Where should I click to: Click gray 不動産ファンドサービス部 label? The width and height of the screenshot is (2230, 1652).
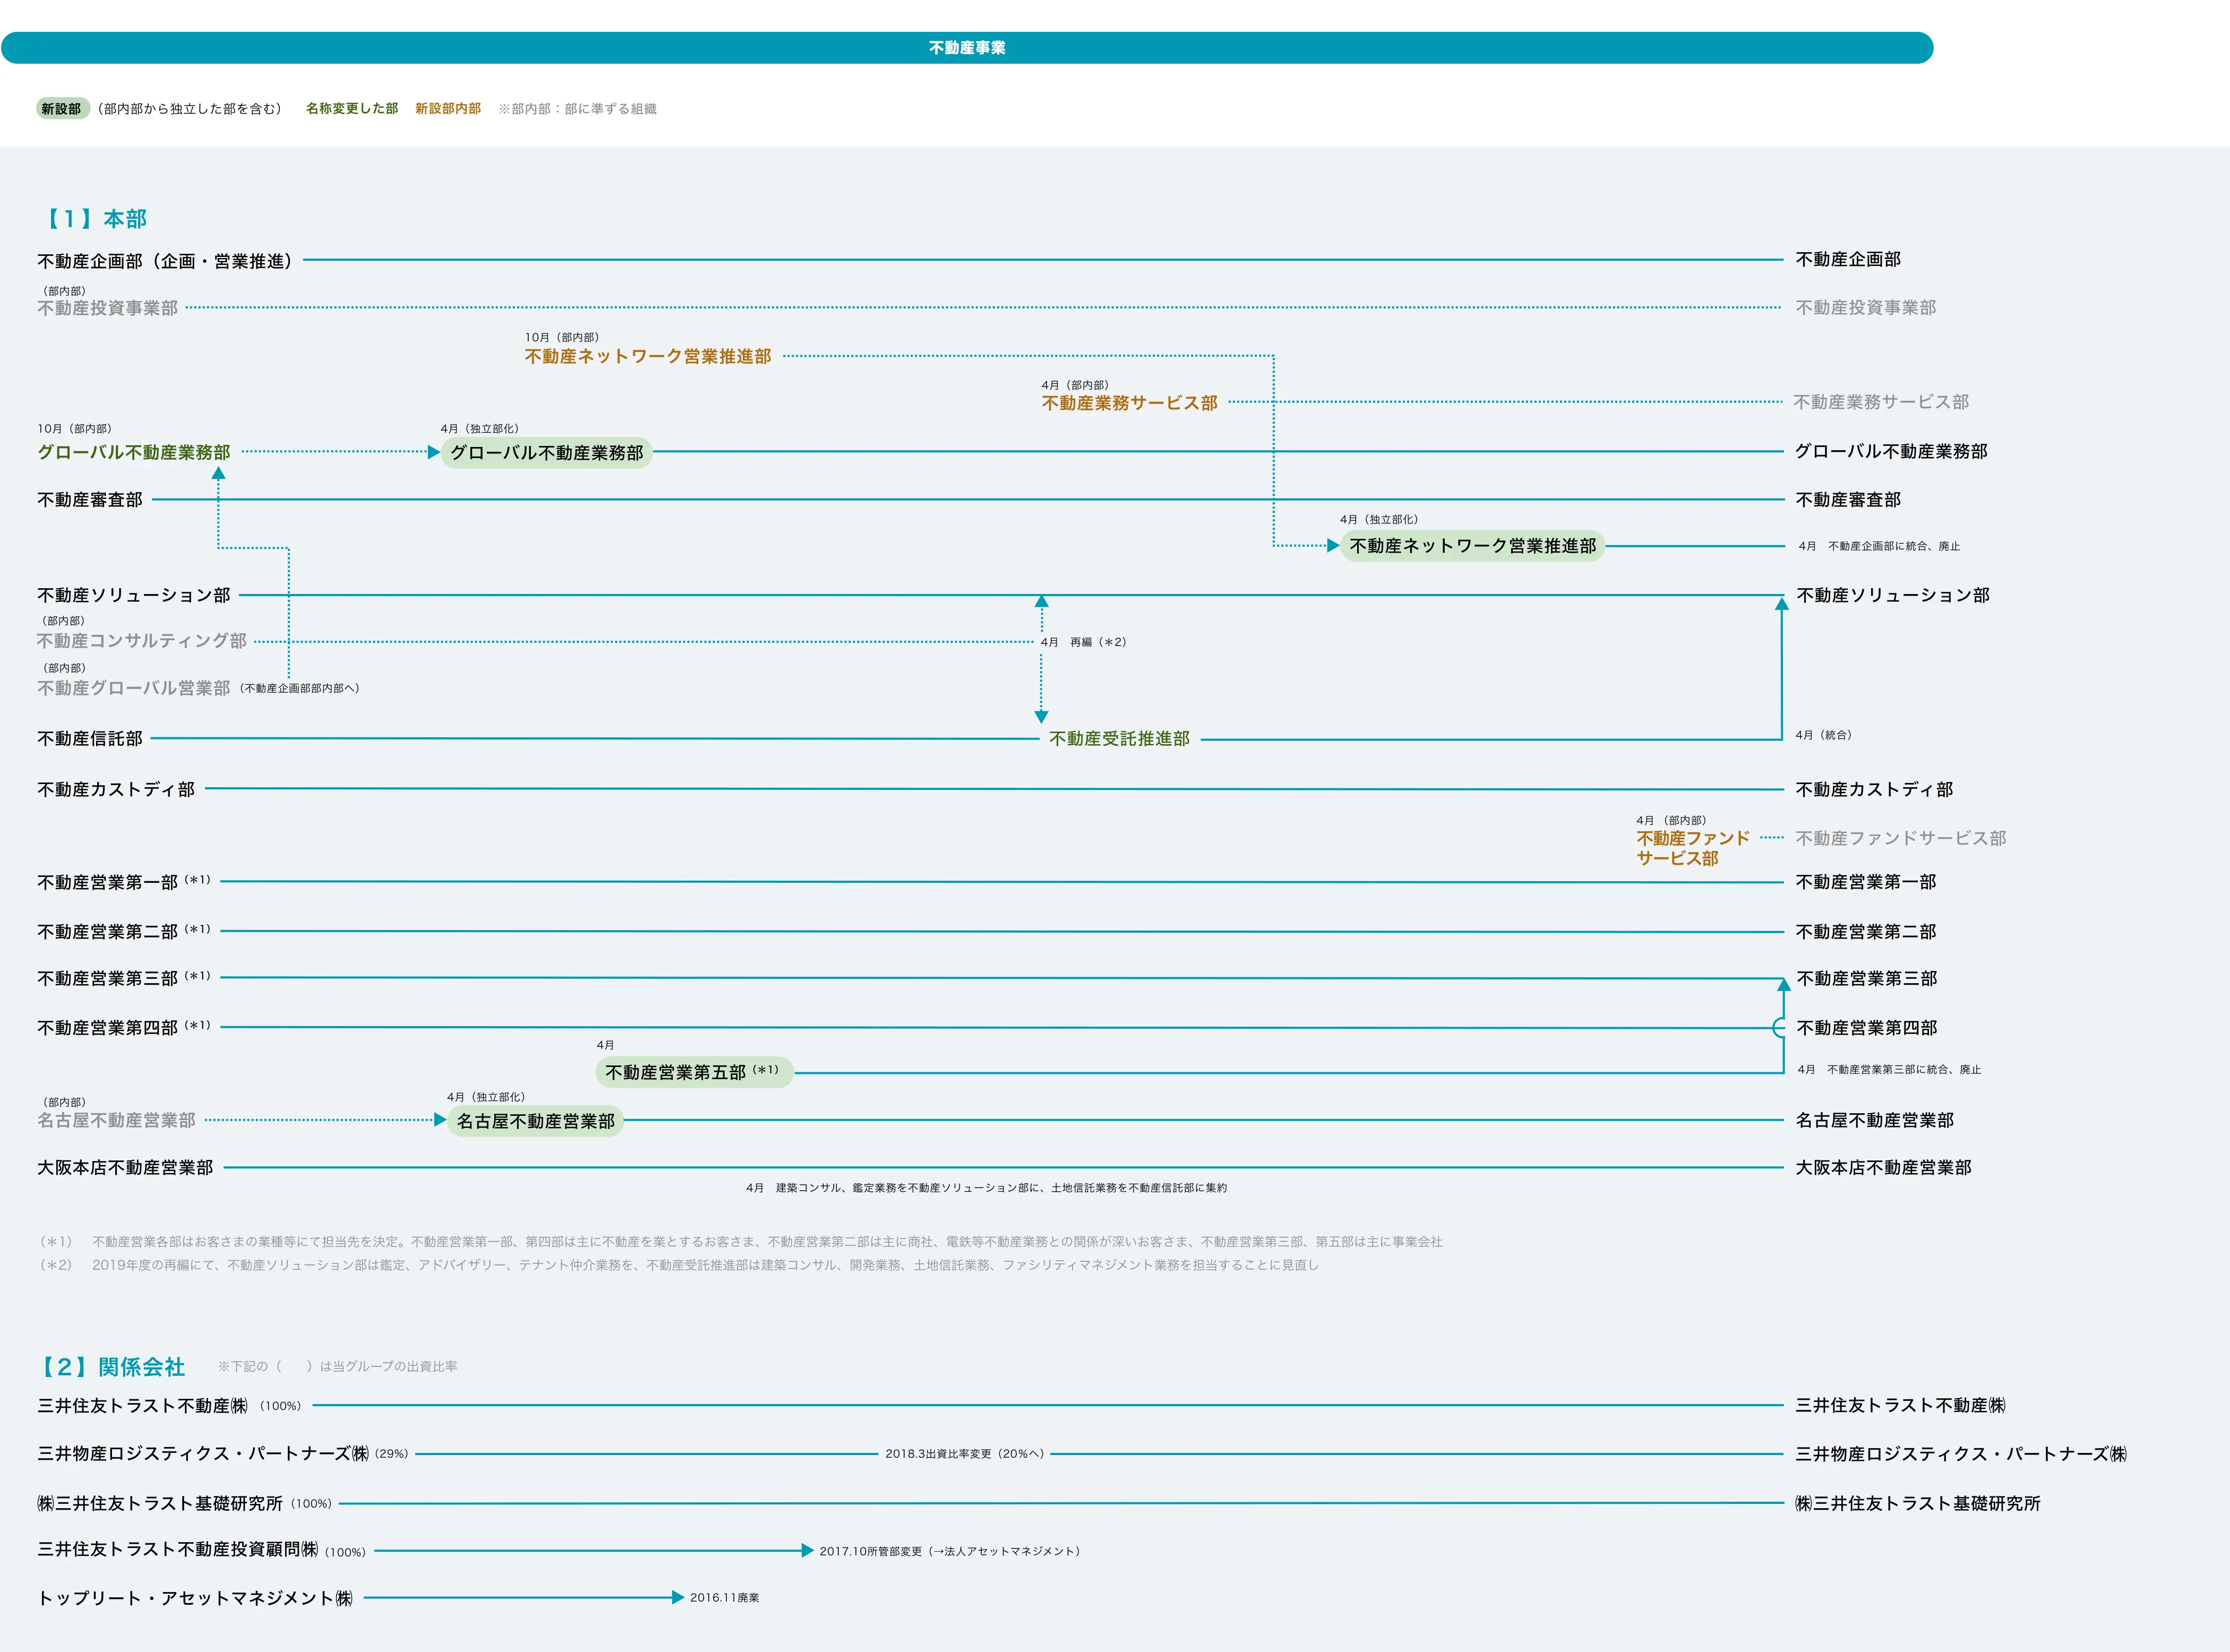click(x=1901, y=838)
